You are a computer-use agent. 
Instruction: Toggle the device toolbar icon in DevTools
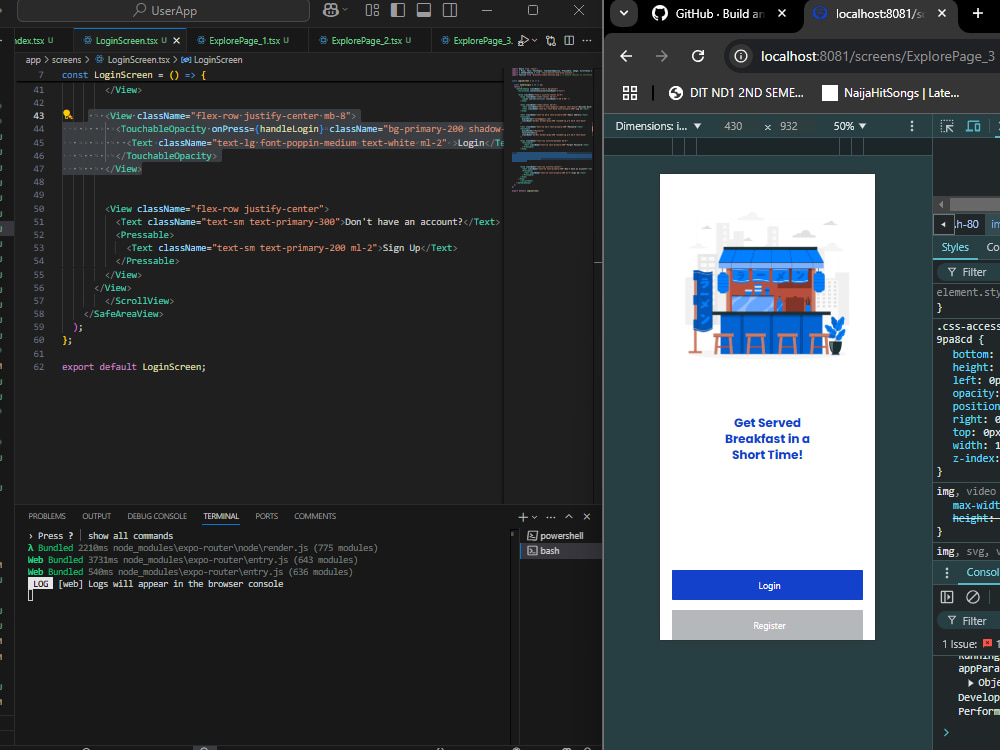point(973,126)
